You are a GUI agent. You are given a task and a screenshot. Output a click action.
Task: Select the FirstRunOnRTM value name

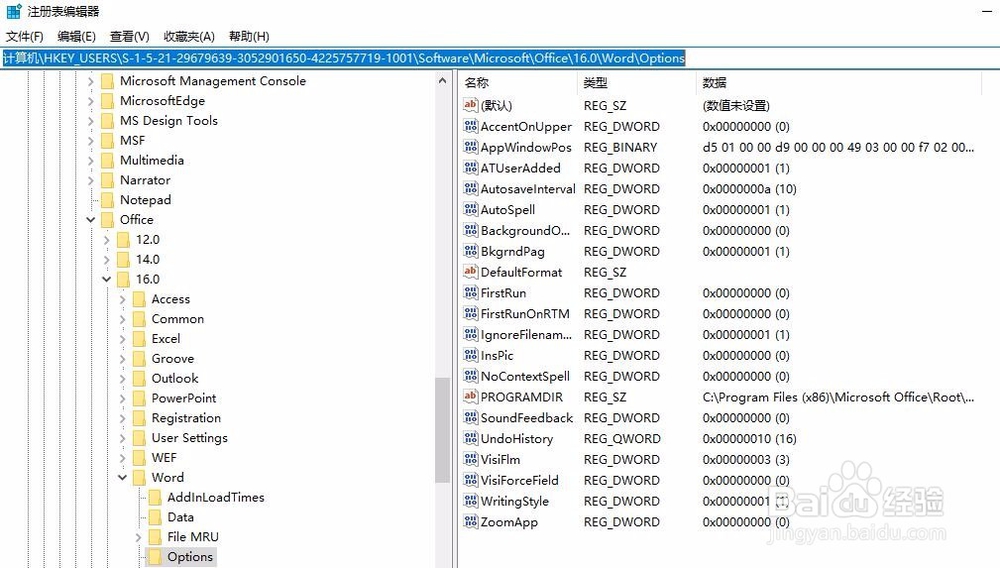point(525,314)
